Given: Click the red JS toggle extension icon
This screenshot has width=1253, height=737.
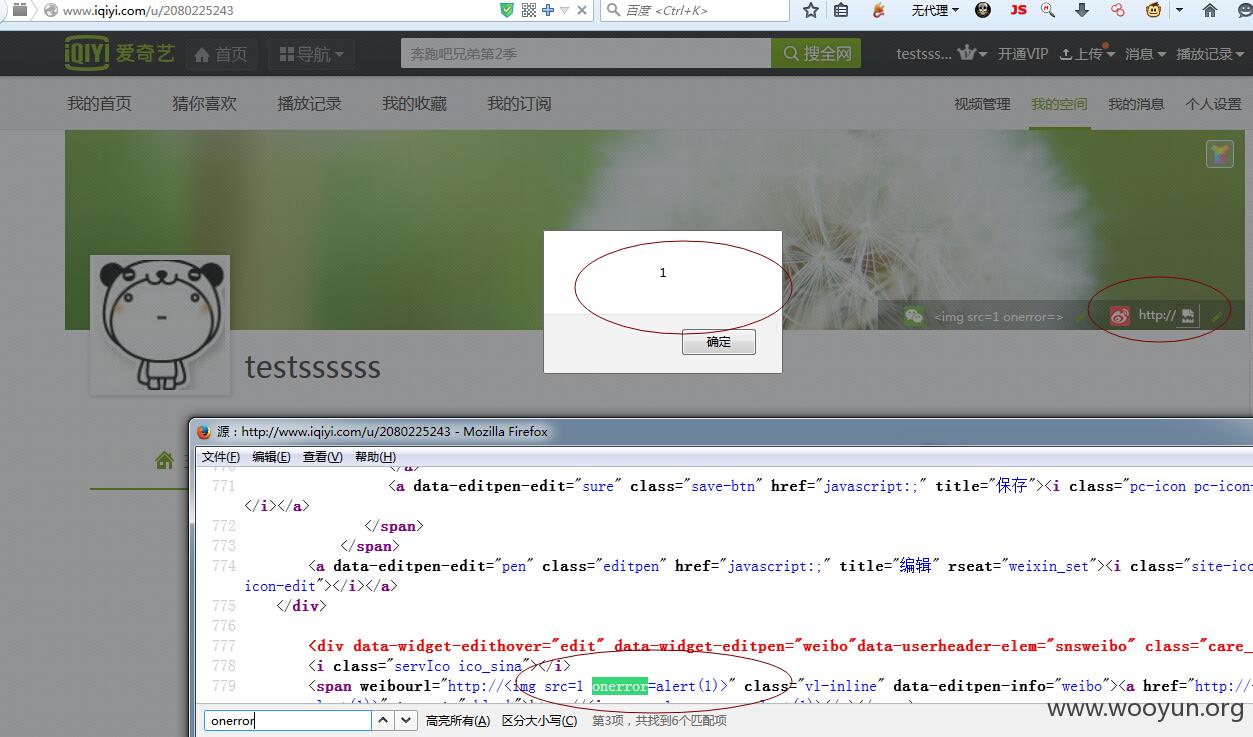Looking at the screenshot, I should pos(1018,10).
